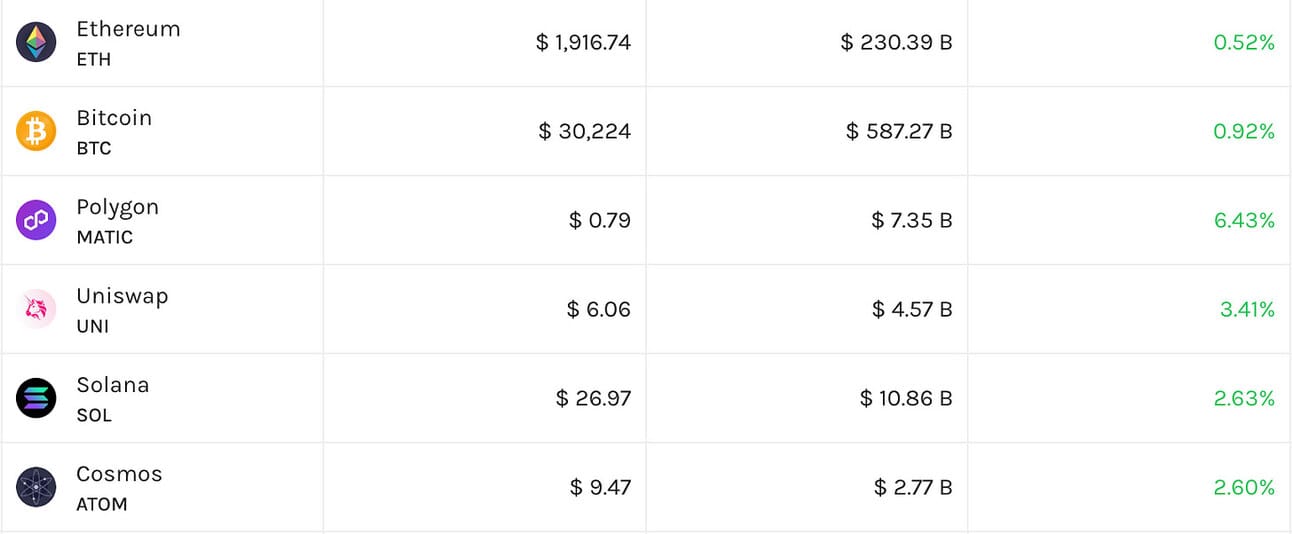The width and height of the screenshot is (1292, 534).
Task: Select the Solana row name
Action: 112,385
